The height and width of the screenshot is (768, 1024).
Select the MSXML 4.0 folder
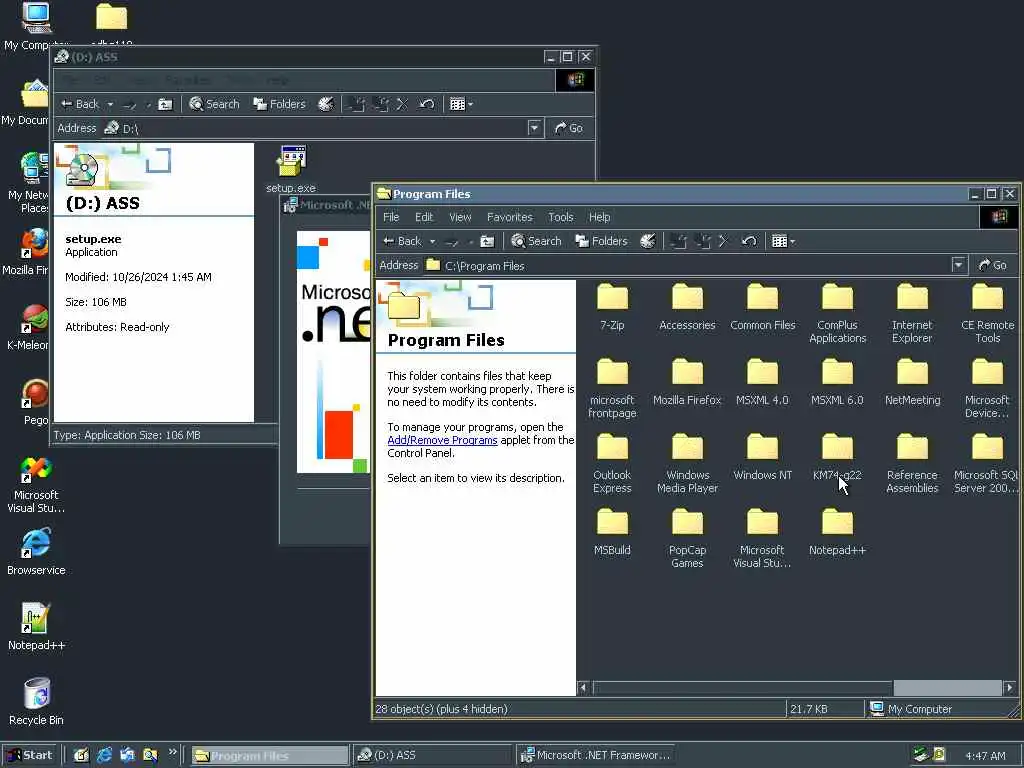click(762, 382)
